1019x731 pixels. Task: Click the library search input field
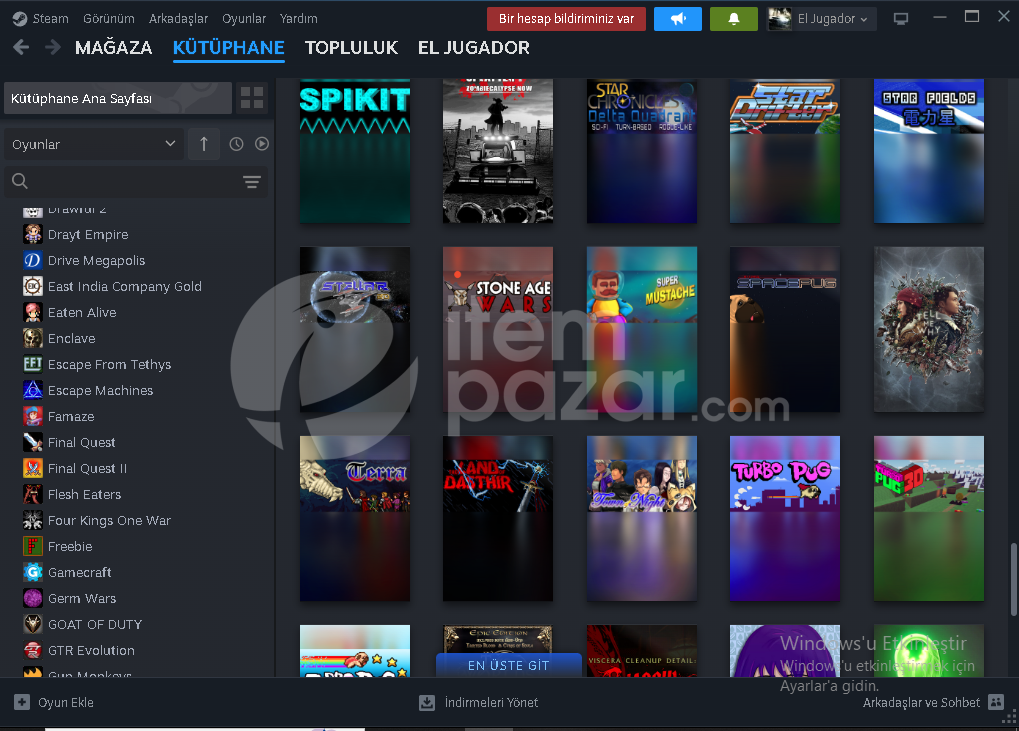(136, 181)
